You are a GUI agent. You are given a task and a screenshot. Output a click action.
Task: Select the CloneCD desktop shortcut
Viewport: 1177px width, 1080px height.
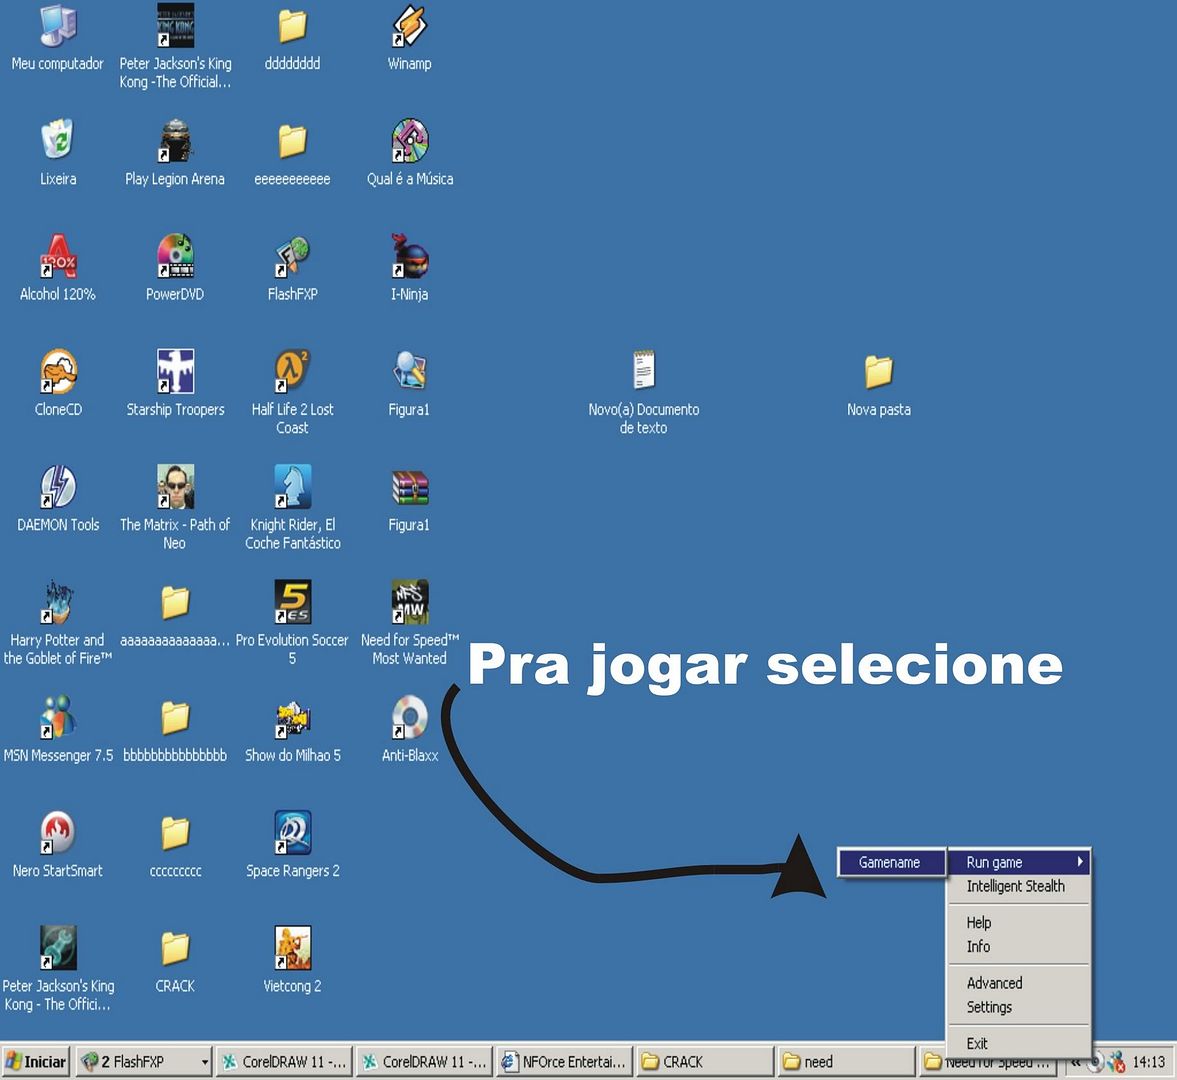point(58,372)
